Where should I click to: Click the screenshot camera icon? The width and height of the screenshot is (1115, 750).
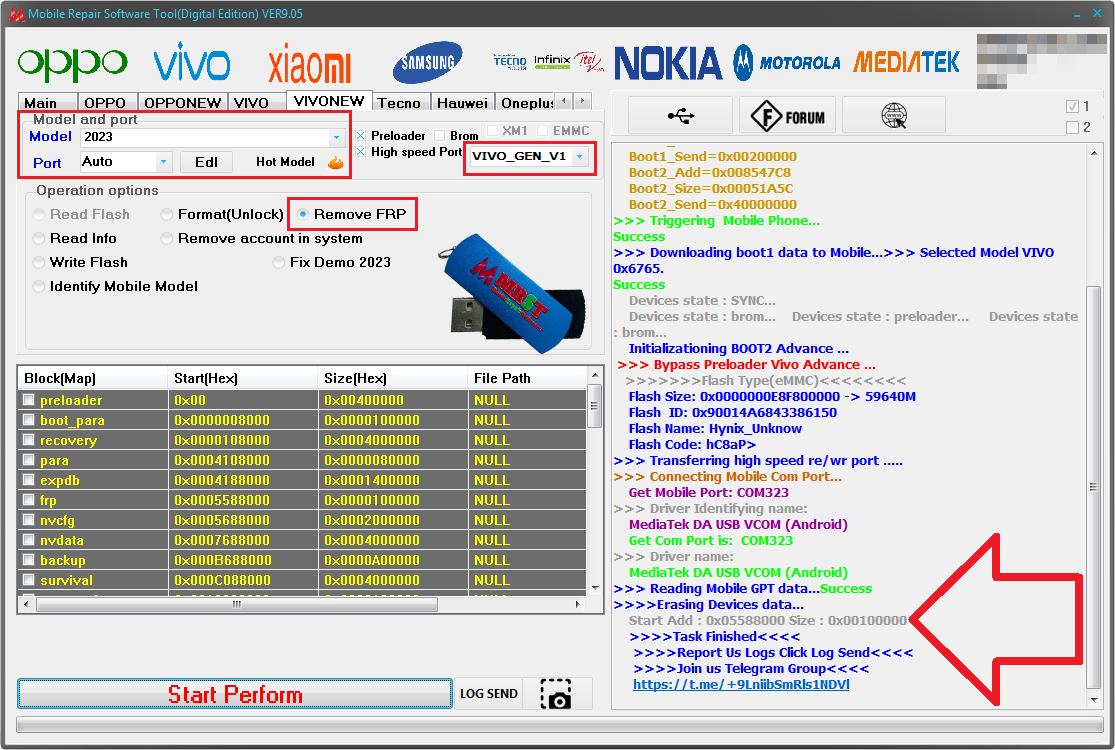click(556, 694)
